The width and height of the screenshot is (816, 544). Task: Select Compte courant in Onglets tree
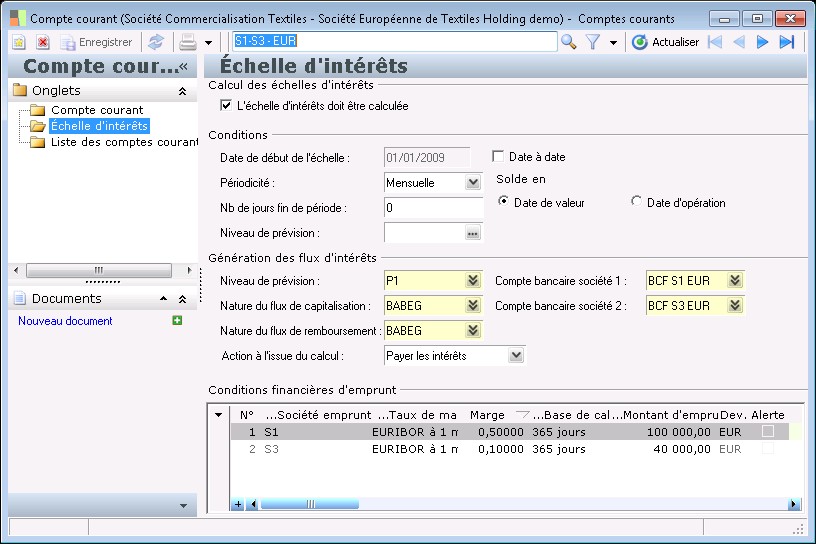(97, 110)
